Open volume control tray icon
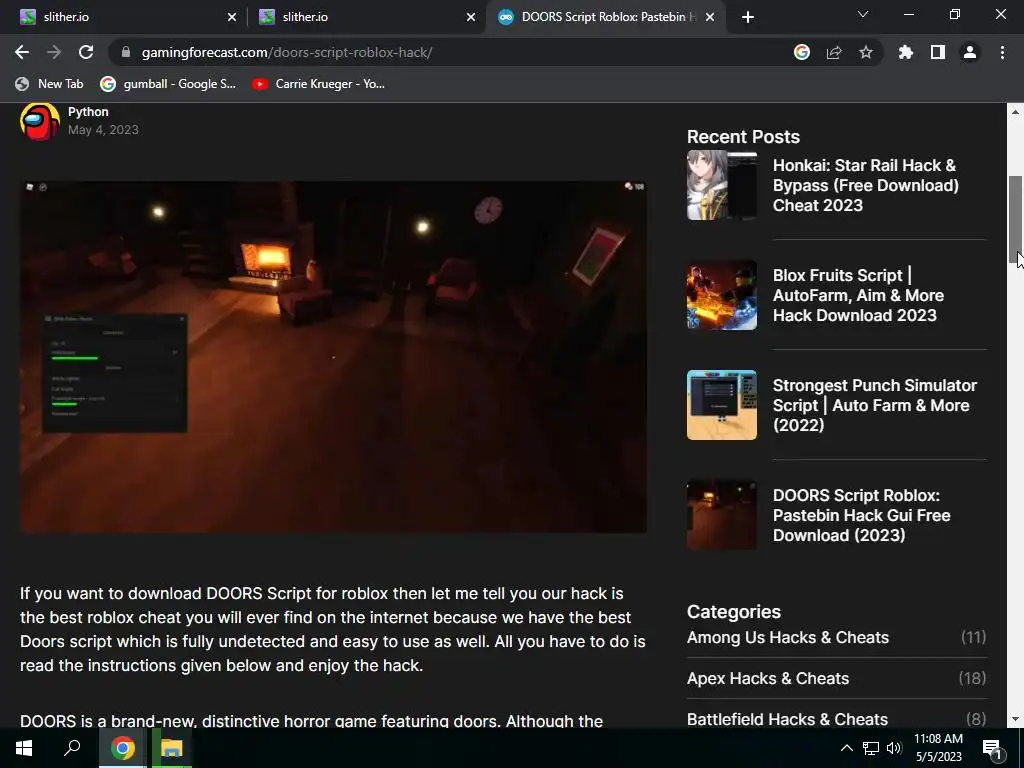Screen dimensions: 1024x768 coord(894,748)
